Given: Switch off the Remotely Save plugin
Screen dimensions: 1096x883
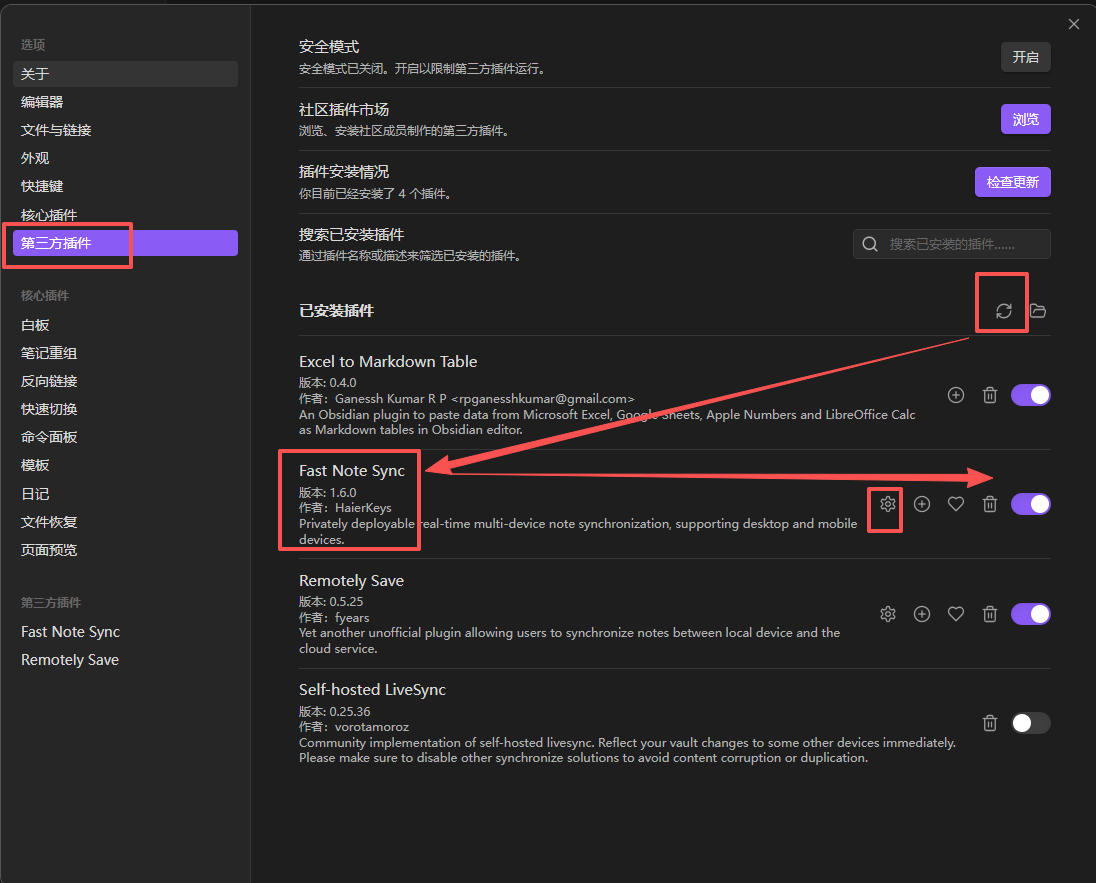Looking at the screenshot, I should click(x=1030, y=614).
